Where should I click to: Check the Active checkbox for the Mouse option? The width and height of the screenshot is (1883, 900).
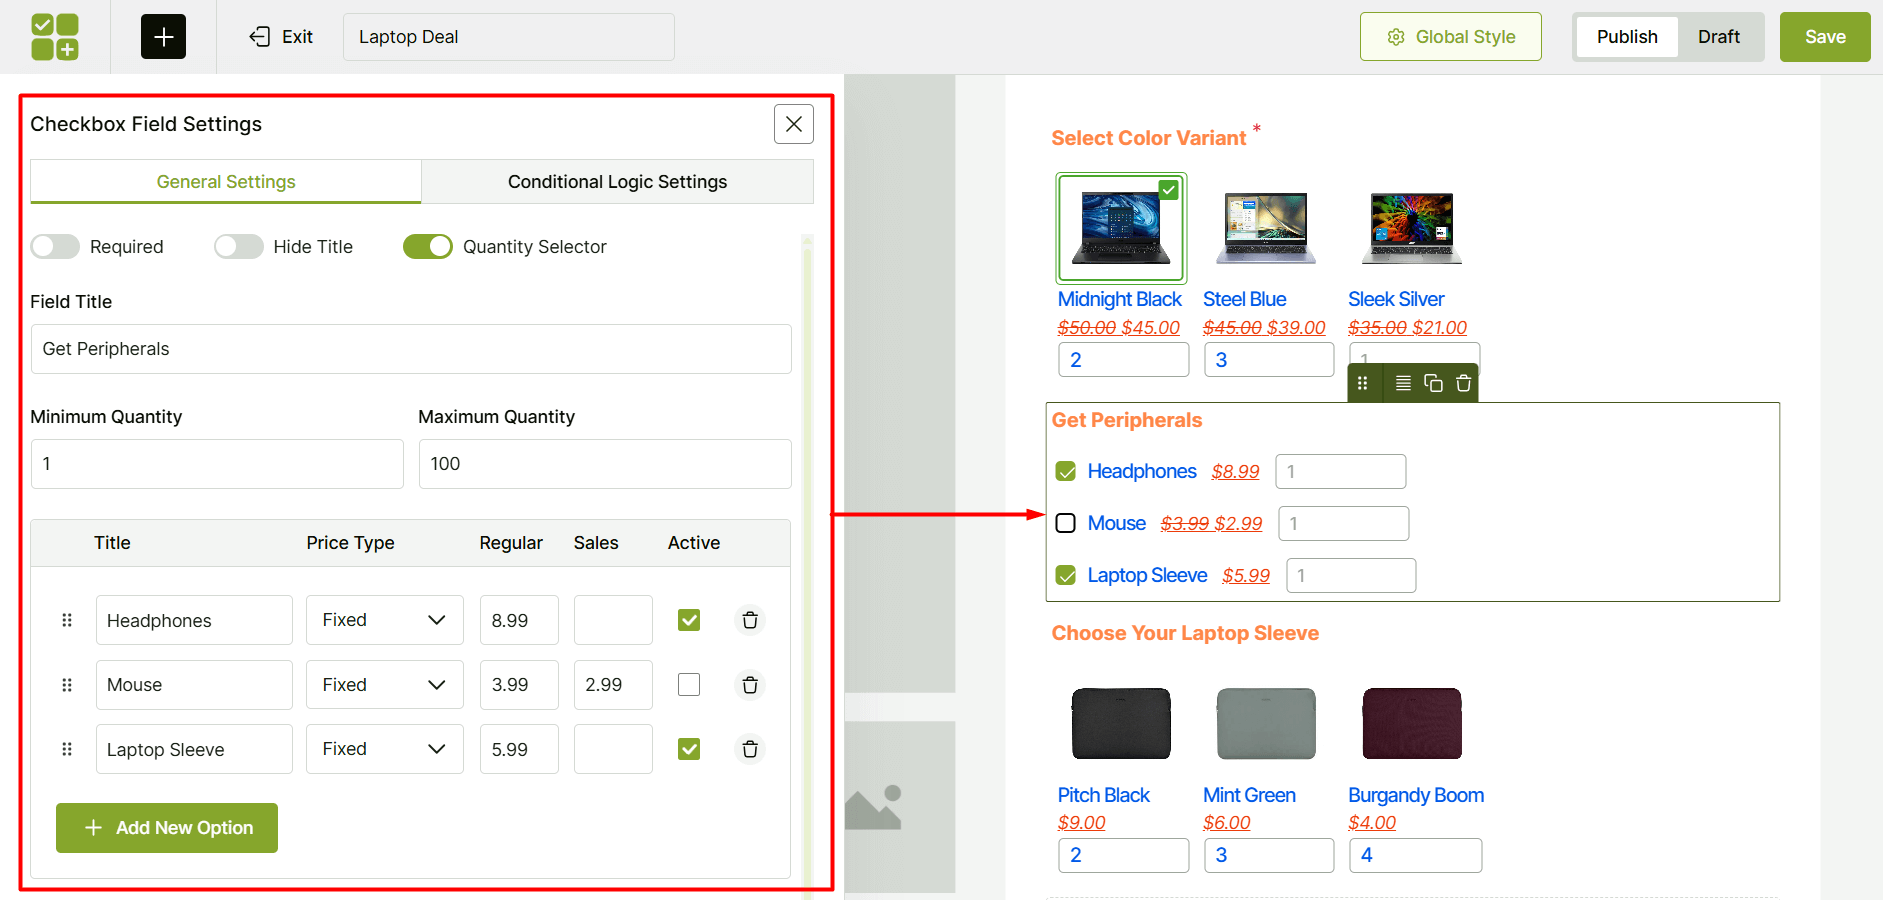coord(689,685)
